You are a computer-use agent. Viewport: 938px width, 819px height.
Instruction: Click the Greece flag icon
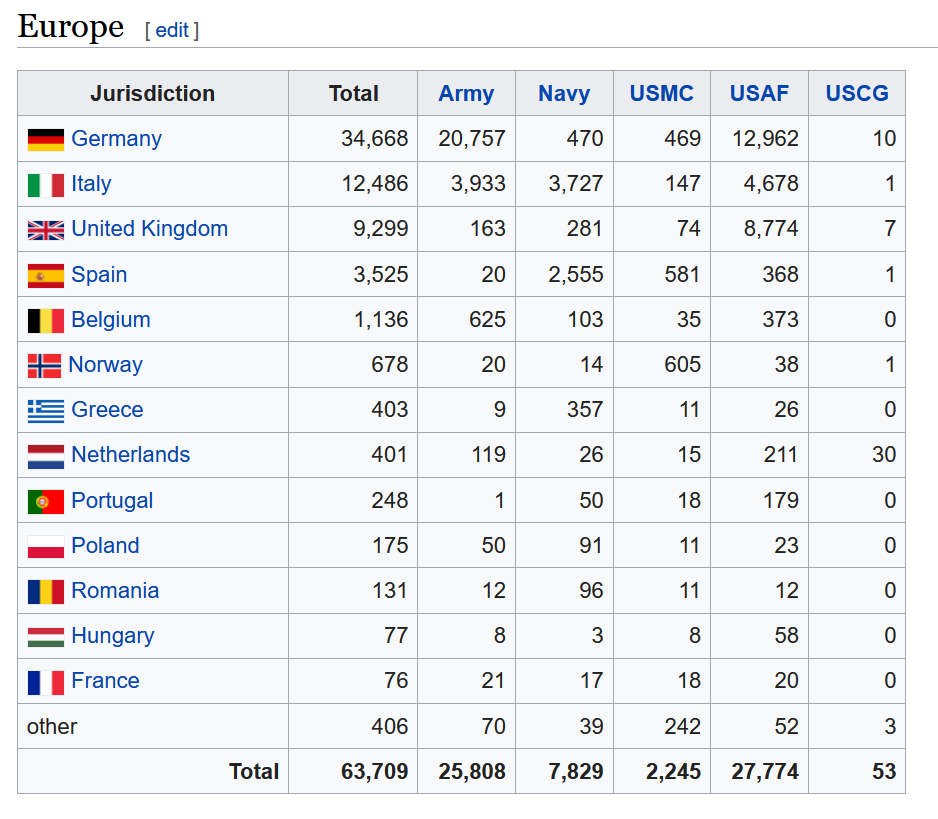(45, 411)
